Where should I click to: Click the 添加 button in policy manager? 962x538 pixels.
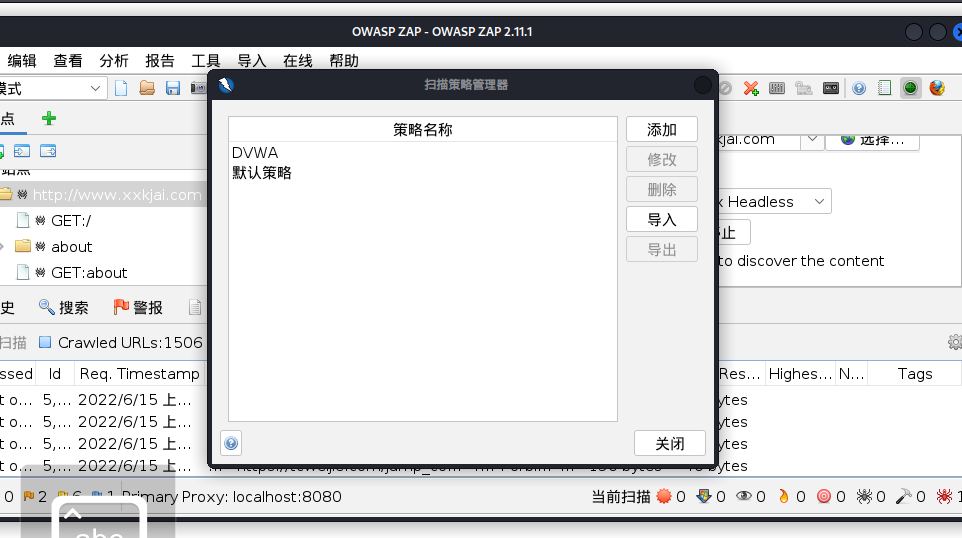click(662, 129)
